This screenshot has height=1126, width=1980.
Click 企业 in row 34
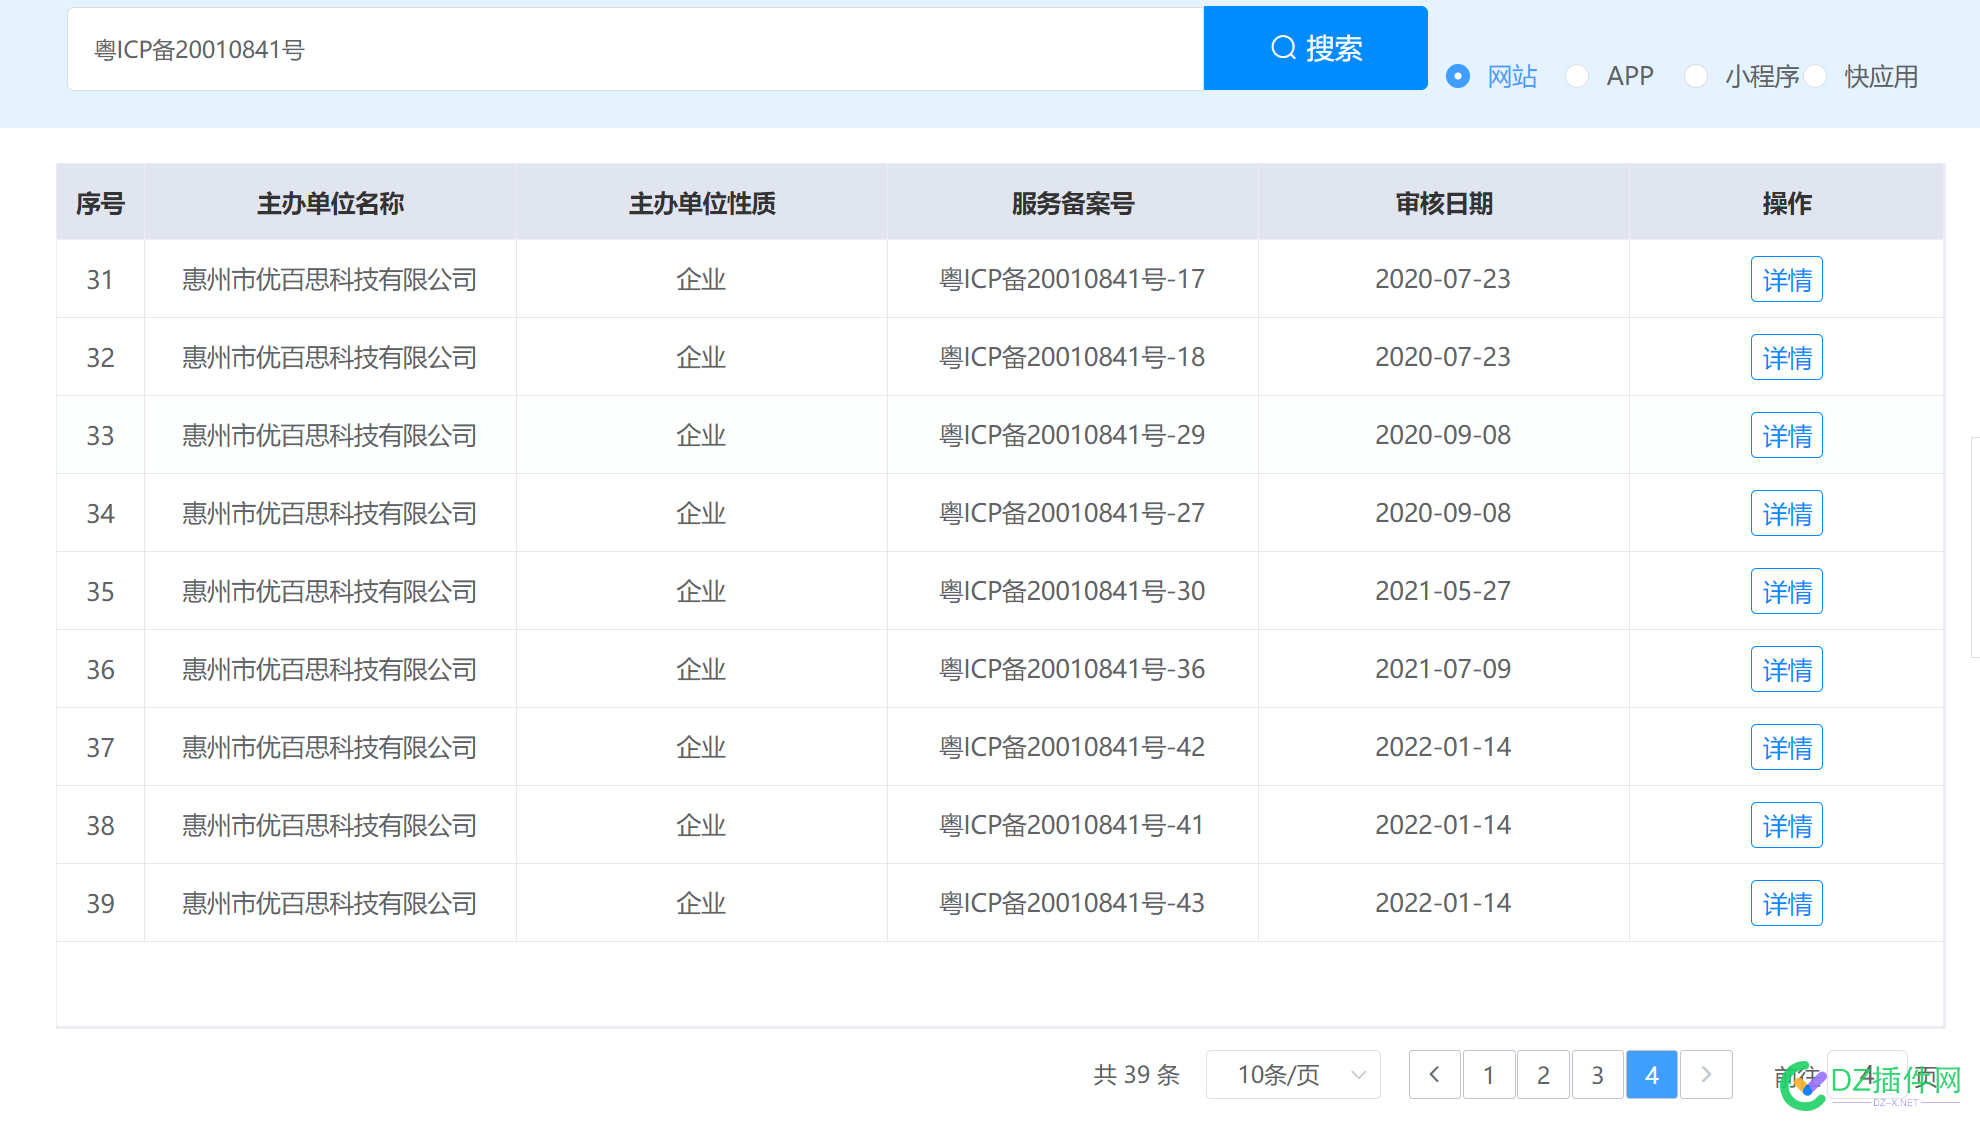coord(701,513)
